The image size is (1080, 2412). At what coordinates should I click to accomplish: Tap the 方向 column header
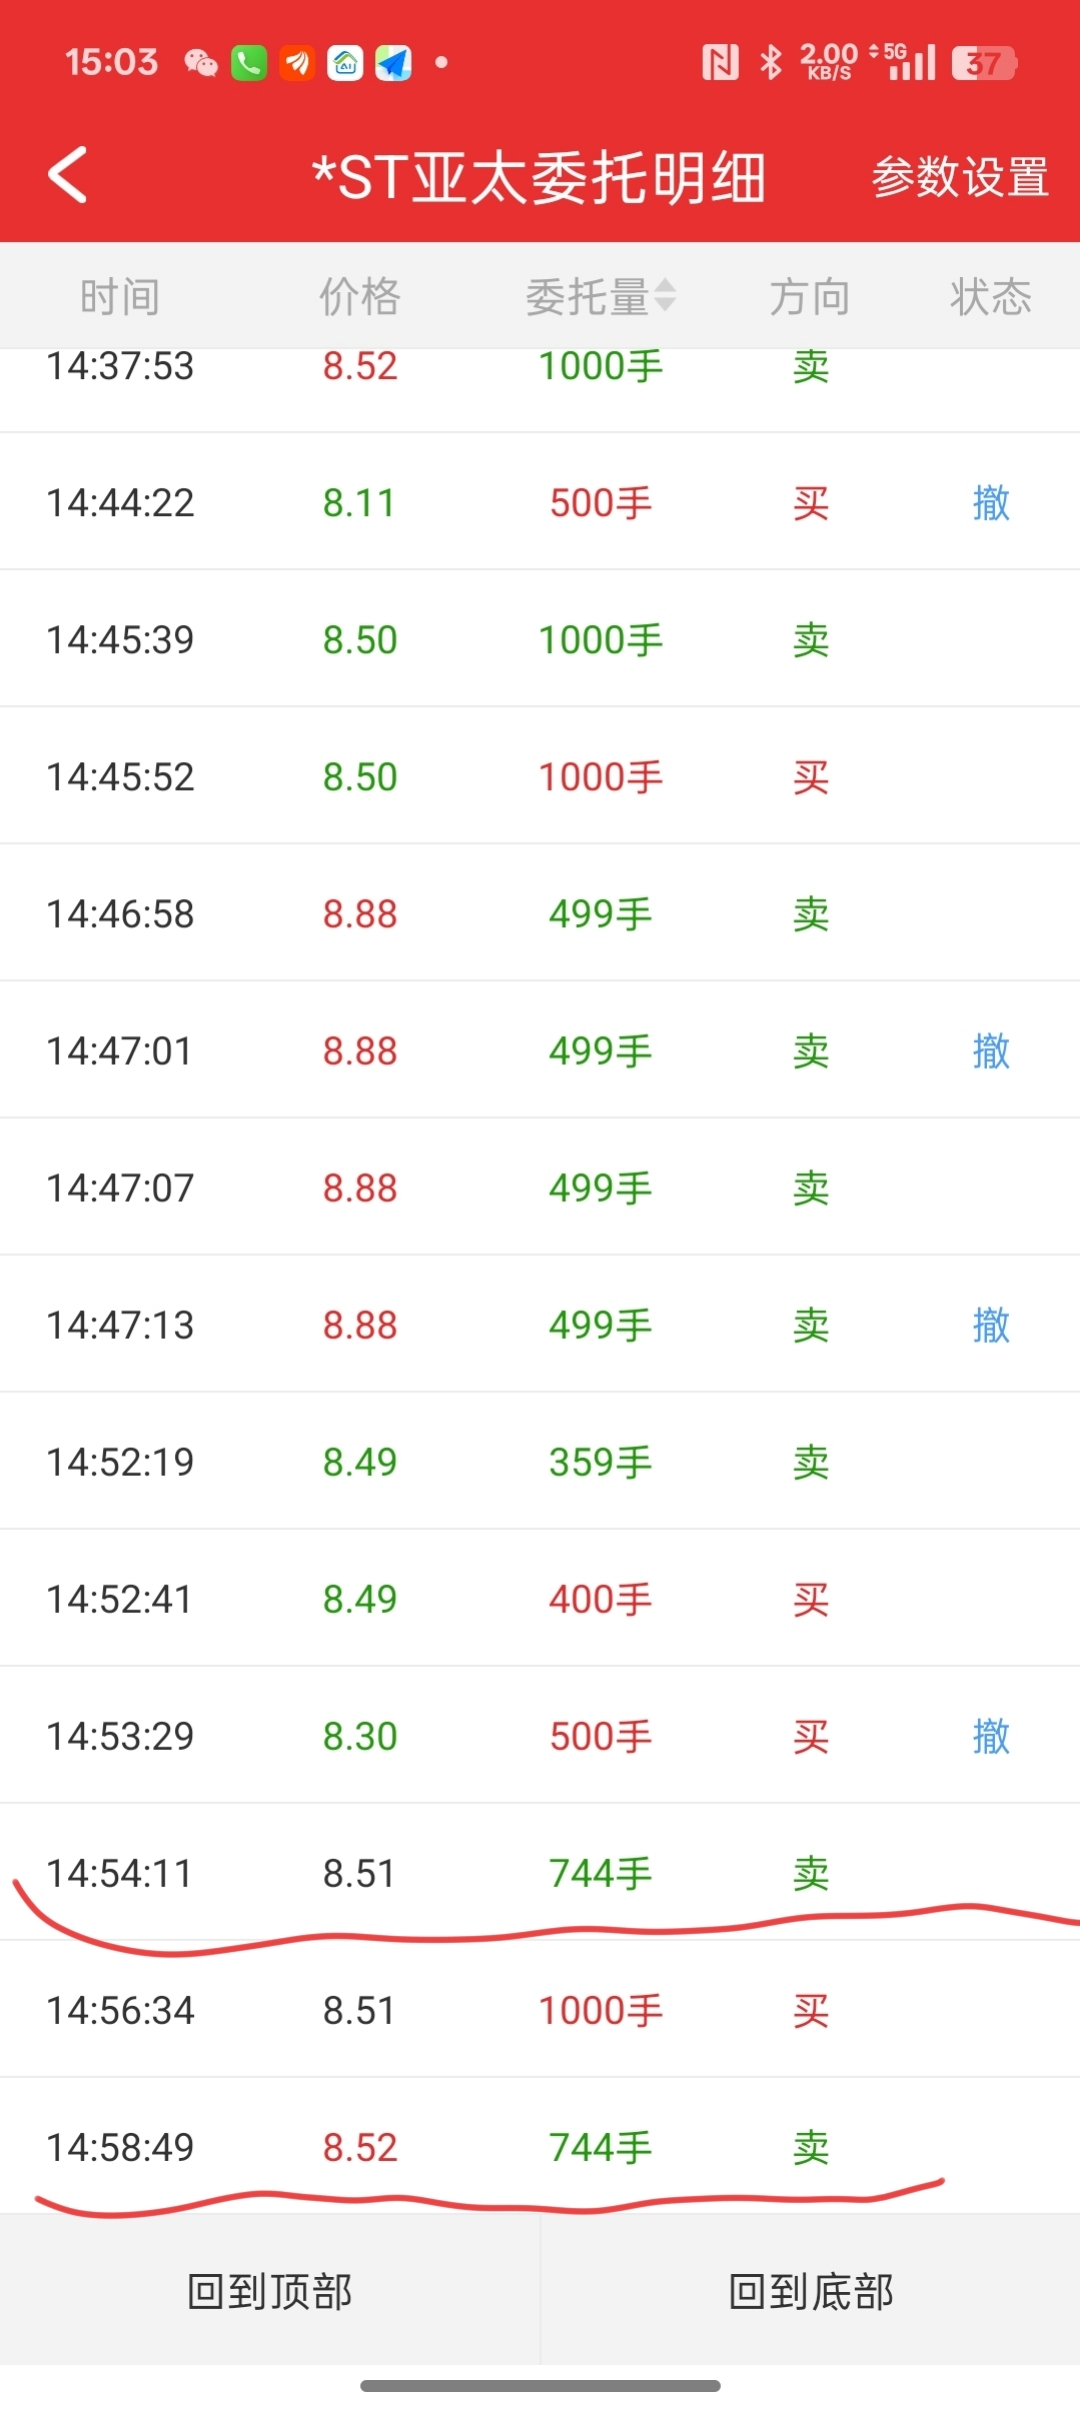810,297
